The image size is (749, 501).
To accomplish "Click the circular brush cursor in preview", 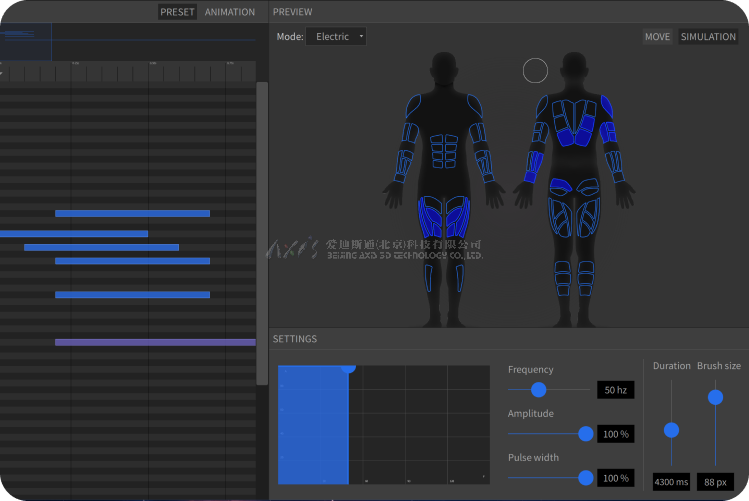I will [536, 70].
